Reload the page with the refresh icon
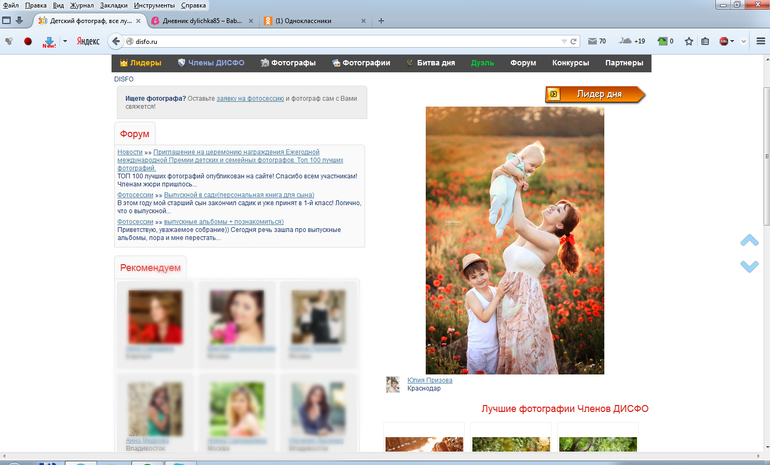770x465 pixels. (x=573, y=42)
